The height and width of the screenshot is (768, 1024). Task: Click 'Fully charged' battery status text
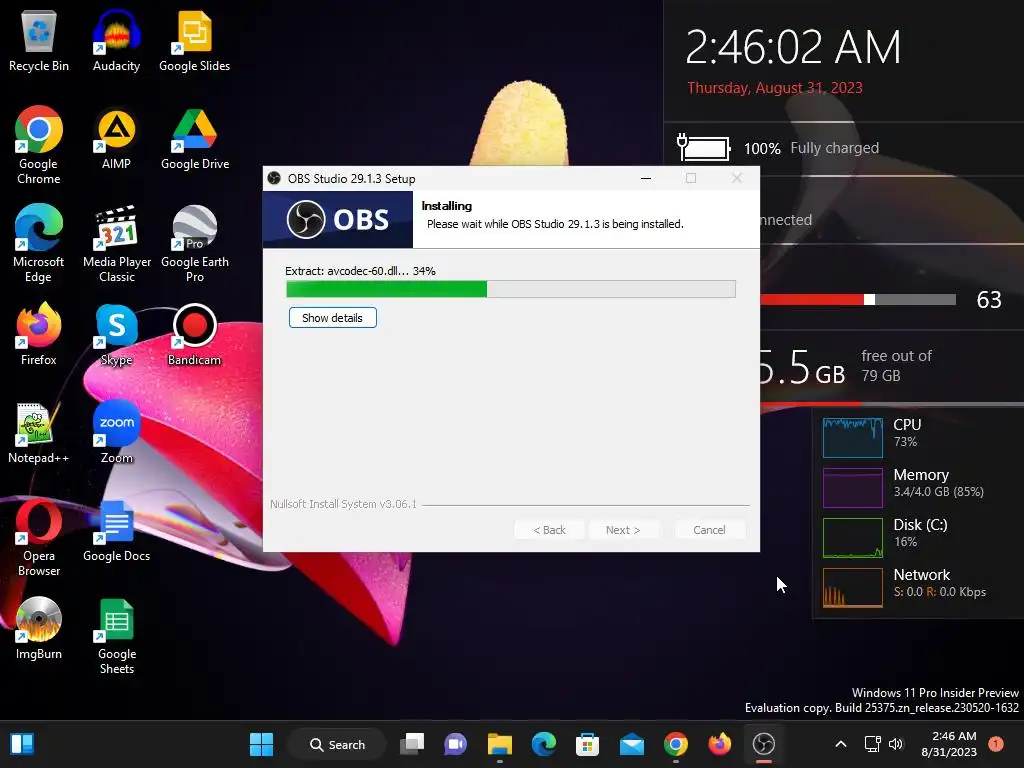click(x=835, y=148)
